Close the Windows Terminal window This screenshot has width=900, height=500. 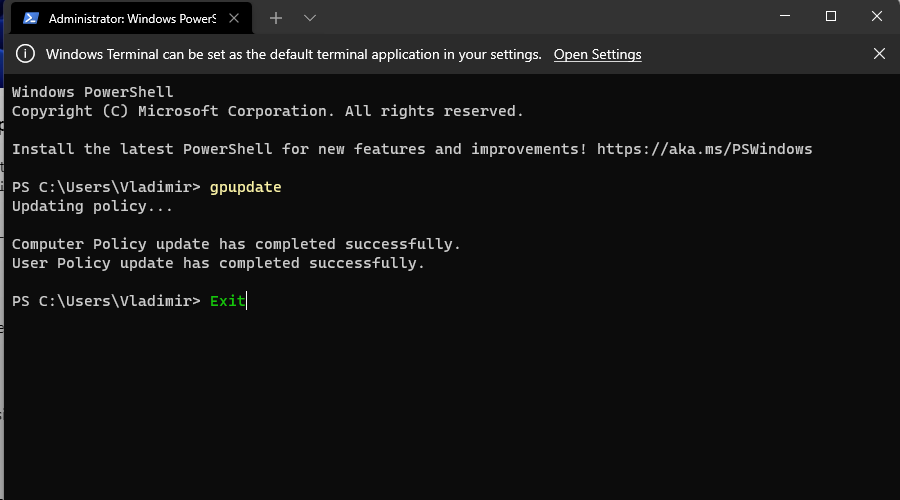(x=876, y=16)
